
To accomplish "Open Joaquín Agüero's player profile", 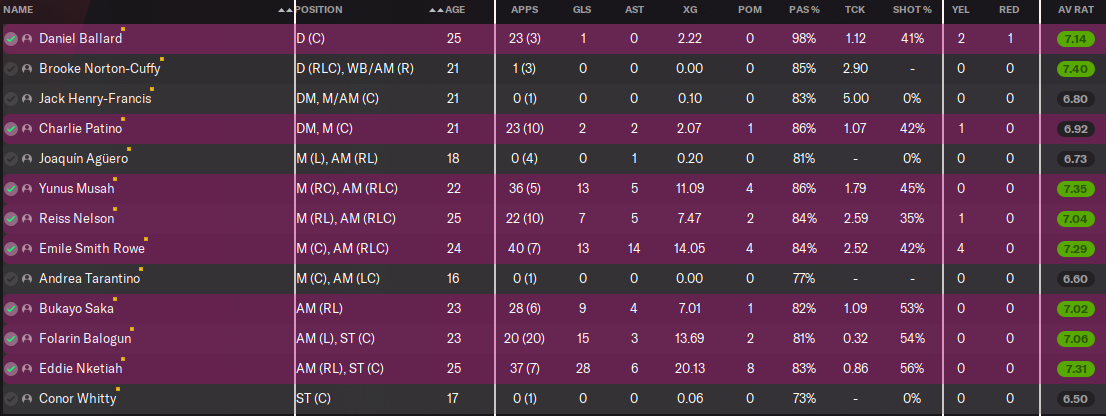I will coord(82,159).
